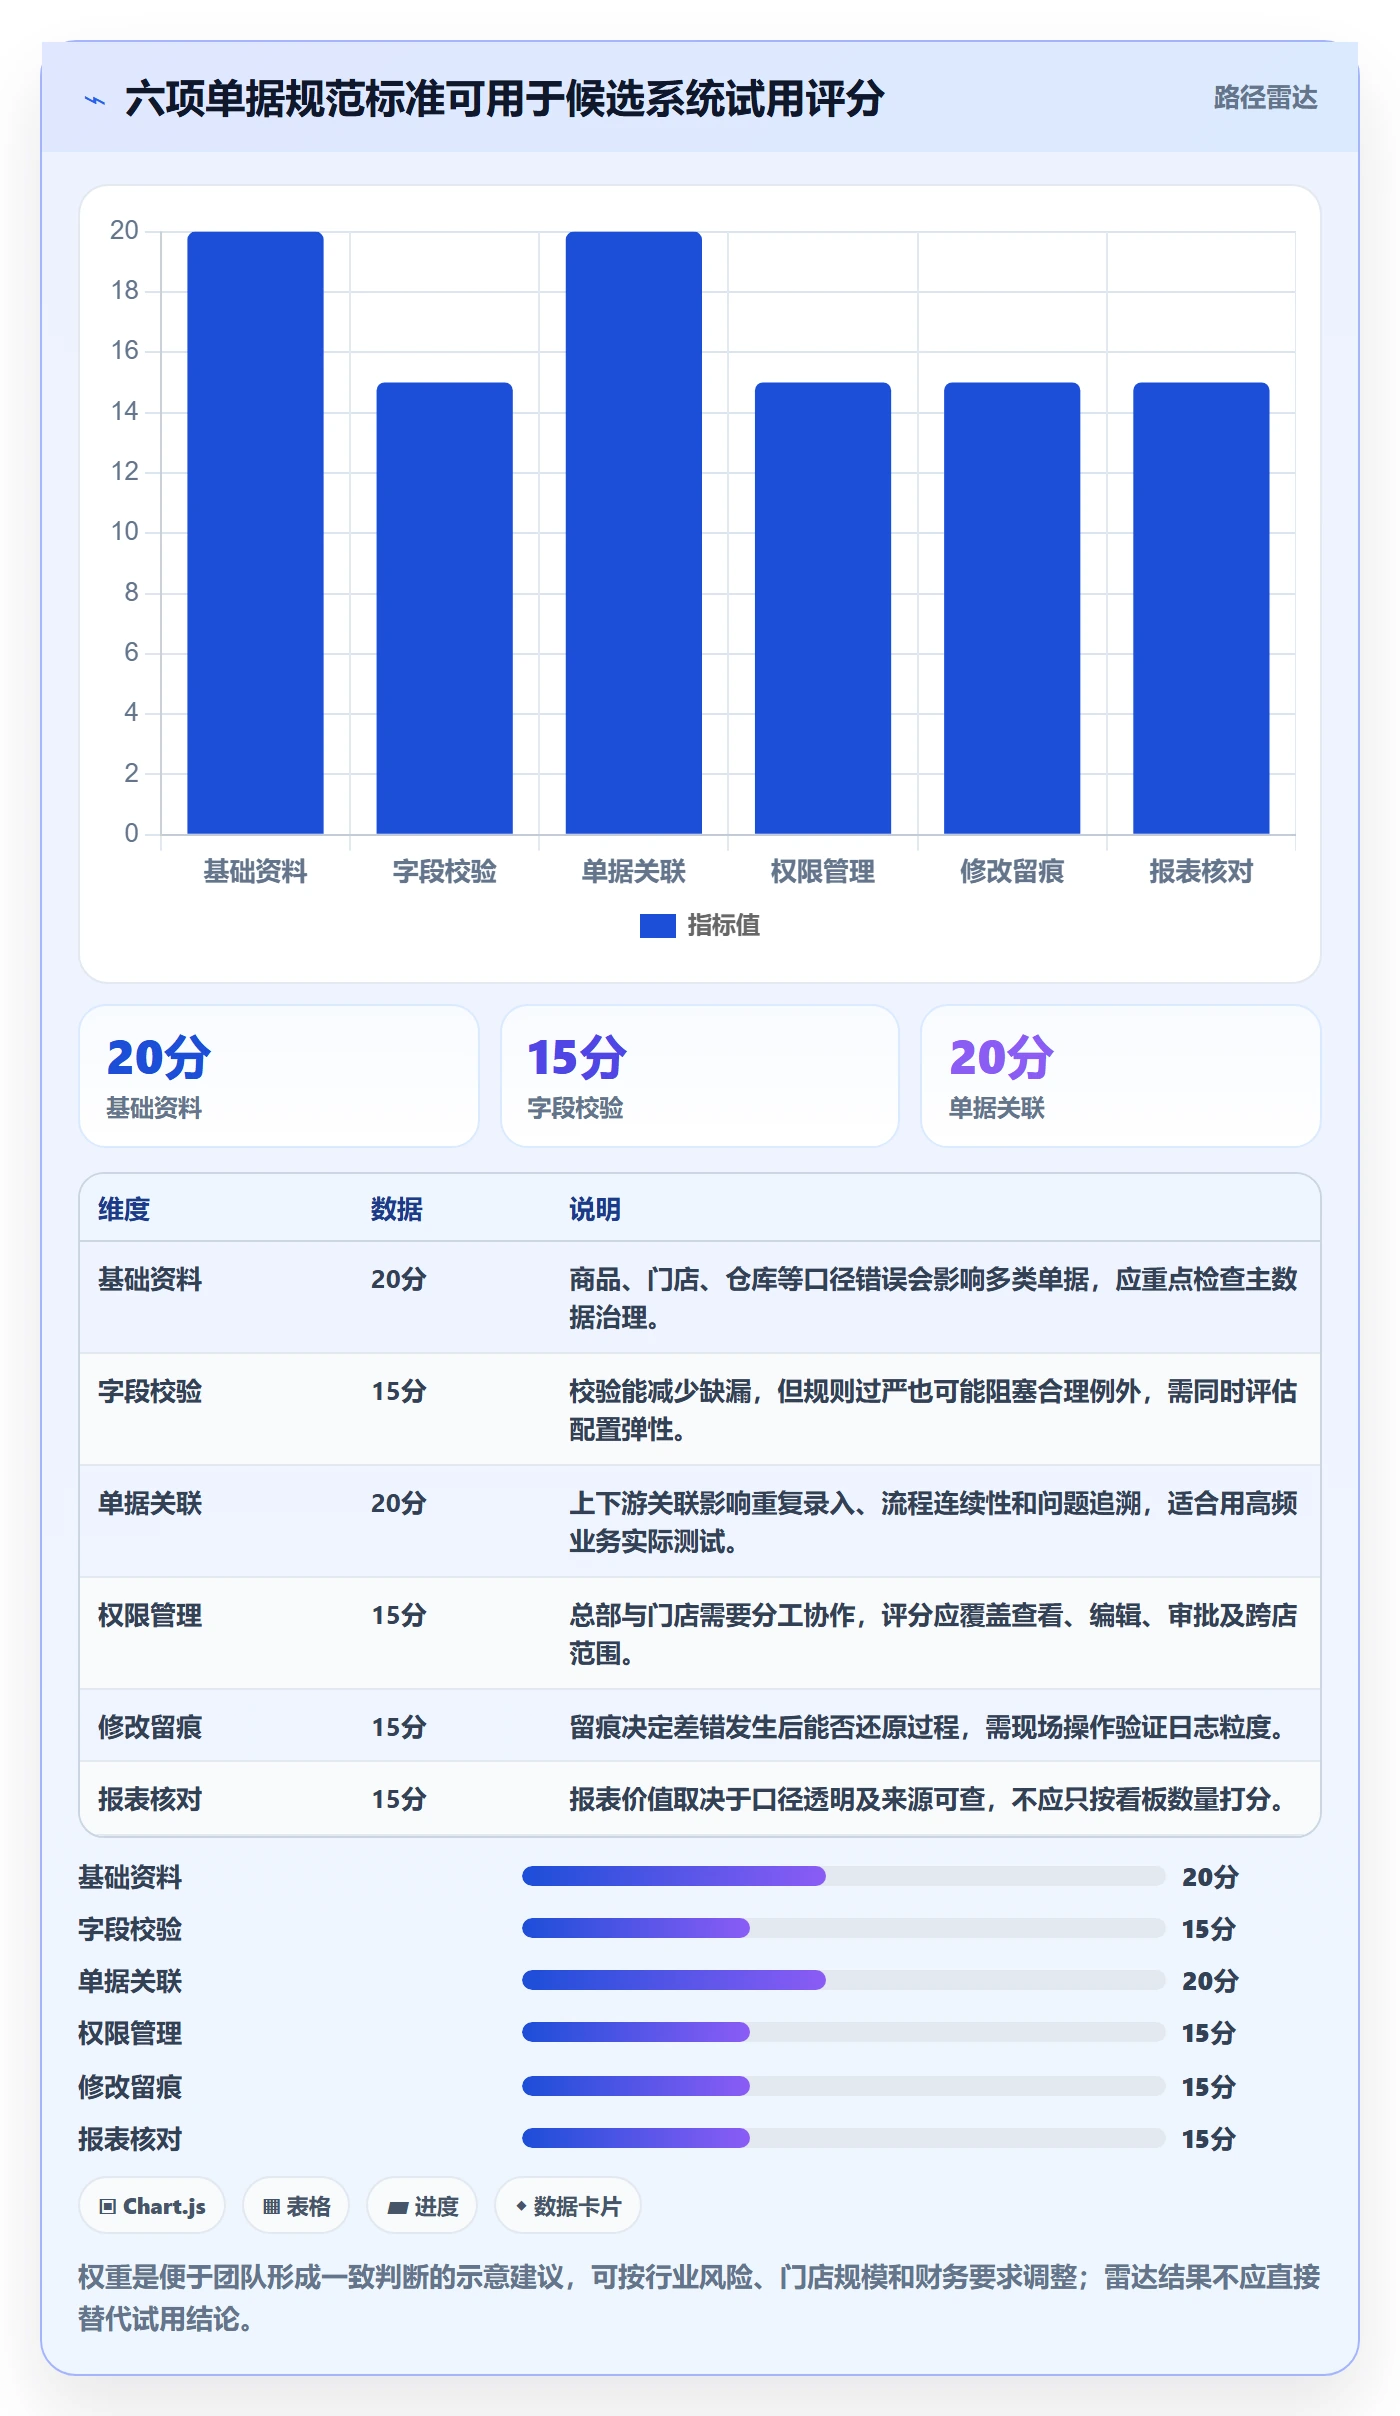Click the diamond icon in 数据卡片 chip
This screenshot has height=2416, width=1400.
click(x=521, y=2205)
